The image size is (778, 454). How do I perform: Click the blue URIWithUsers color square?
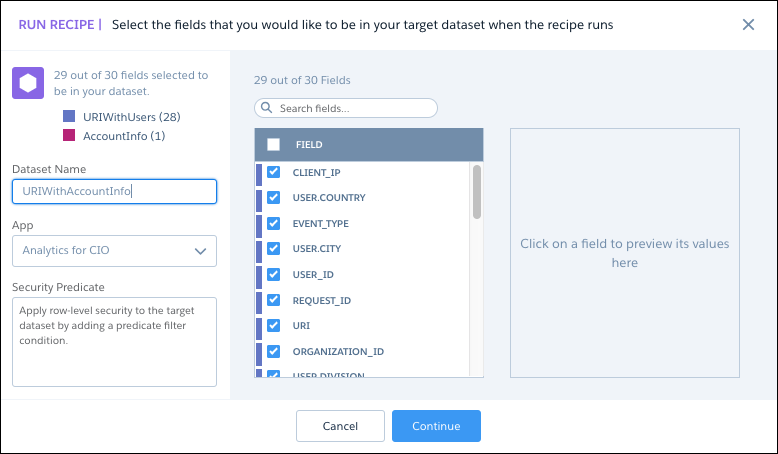click(x=69, y=116)
